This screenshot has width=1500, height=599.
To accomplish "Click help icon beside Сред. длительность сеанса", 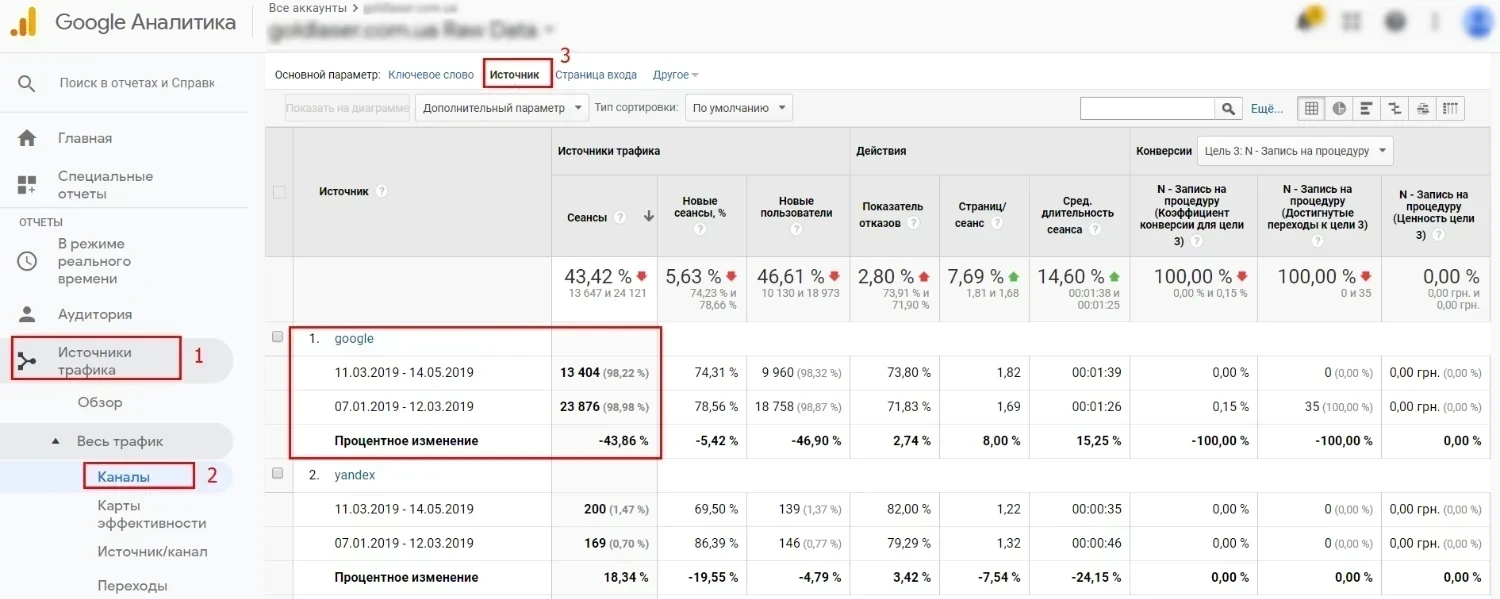I will coord(1095,229).
